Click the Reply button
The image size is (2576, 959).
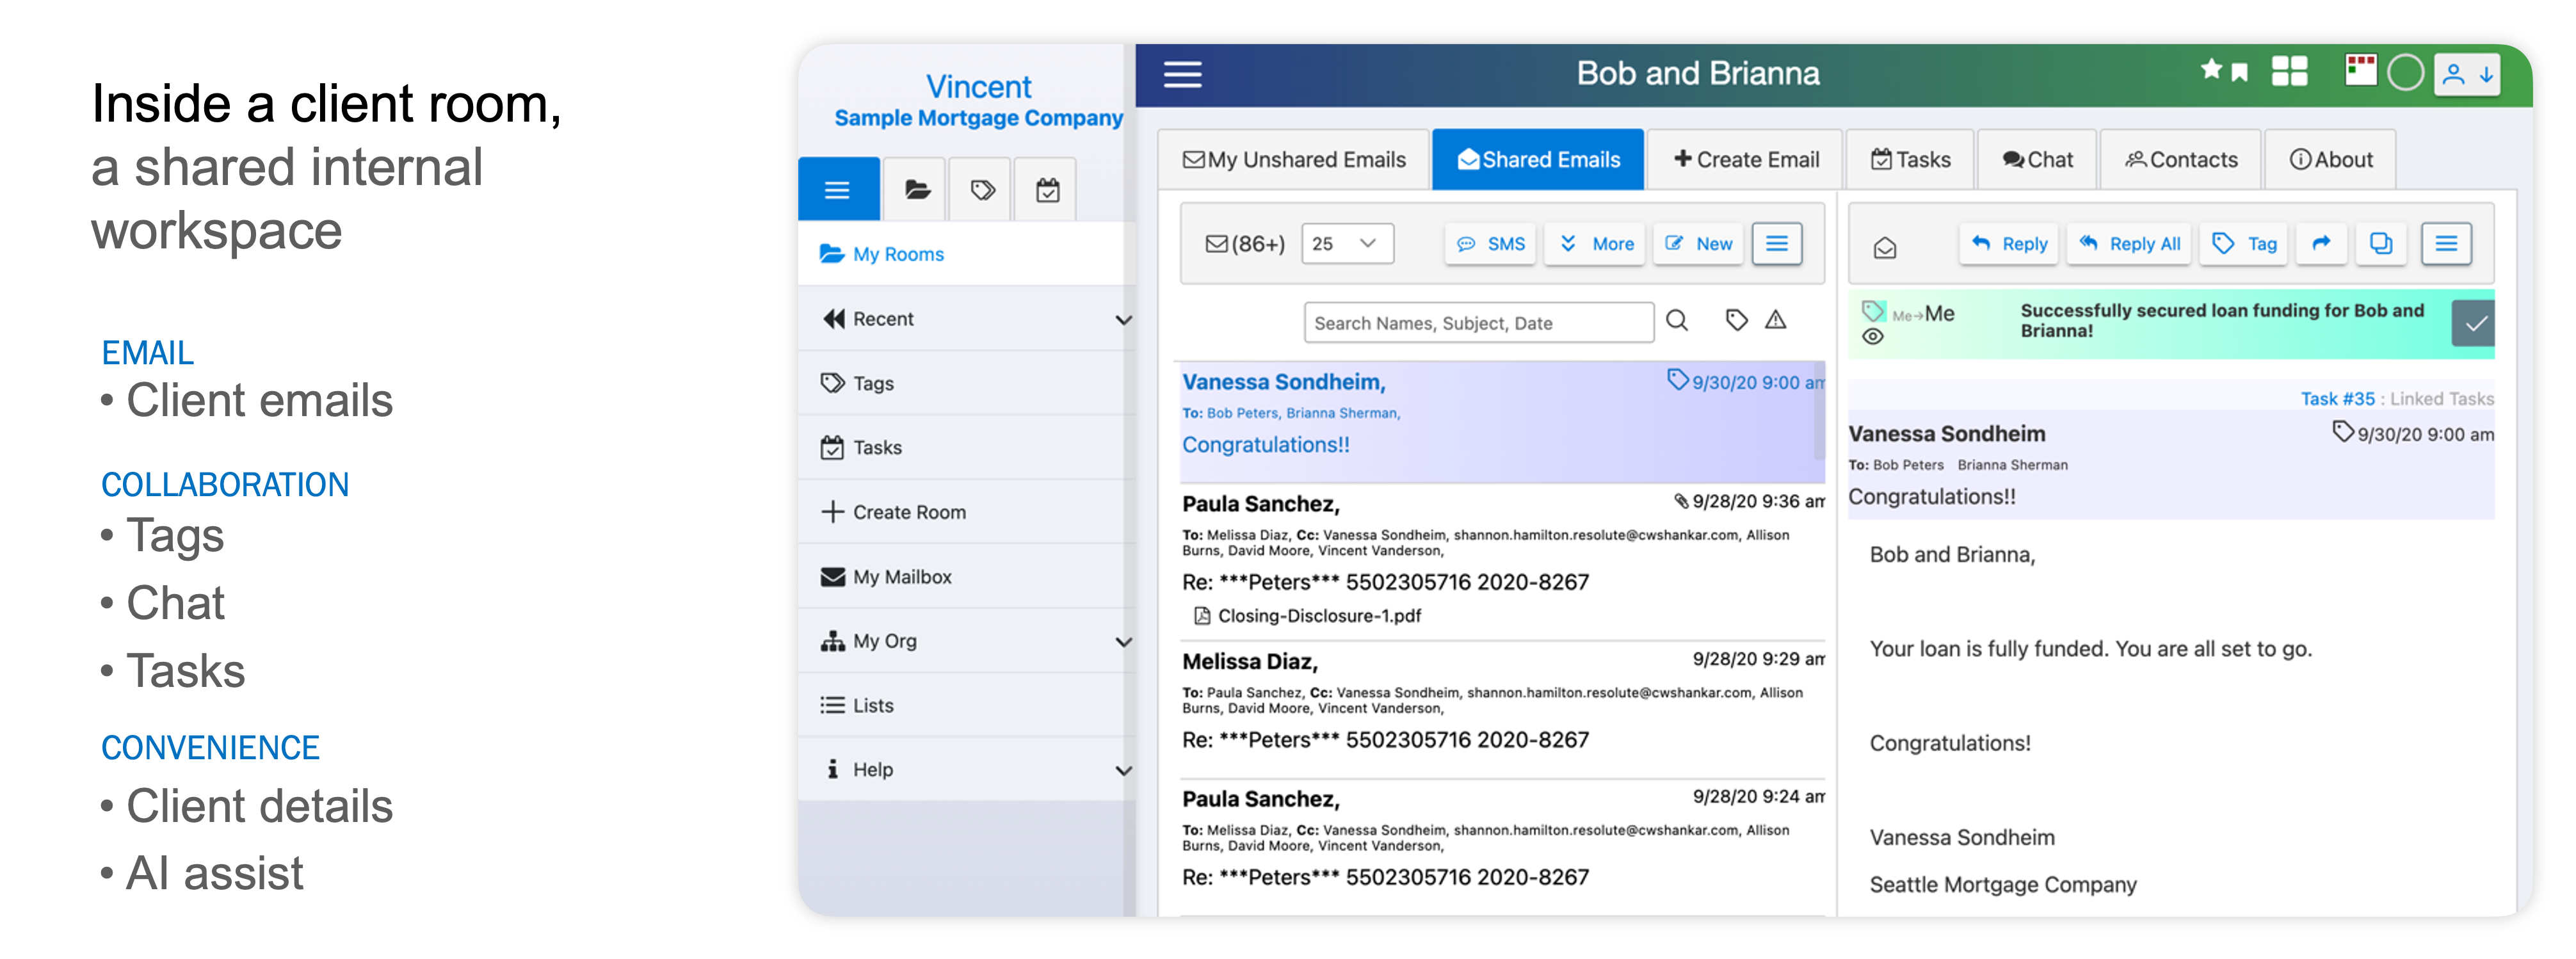point(2009,244)
